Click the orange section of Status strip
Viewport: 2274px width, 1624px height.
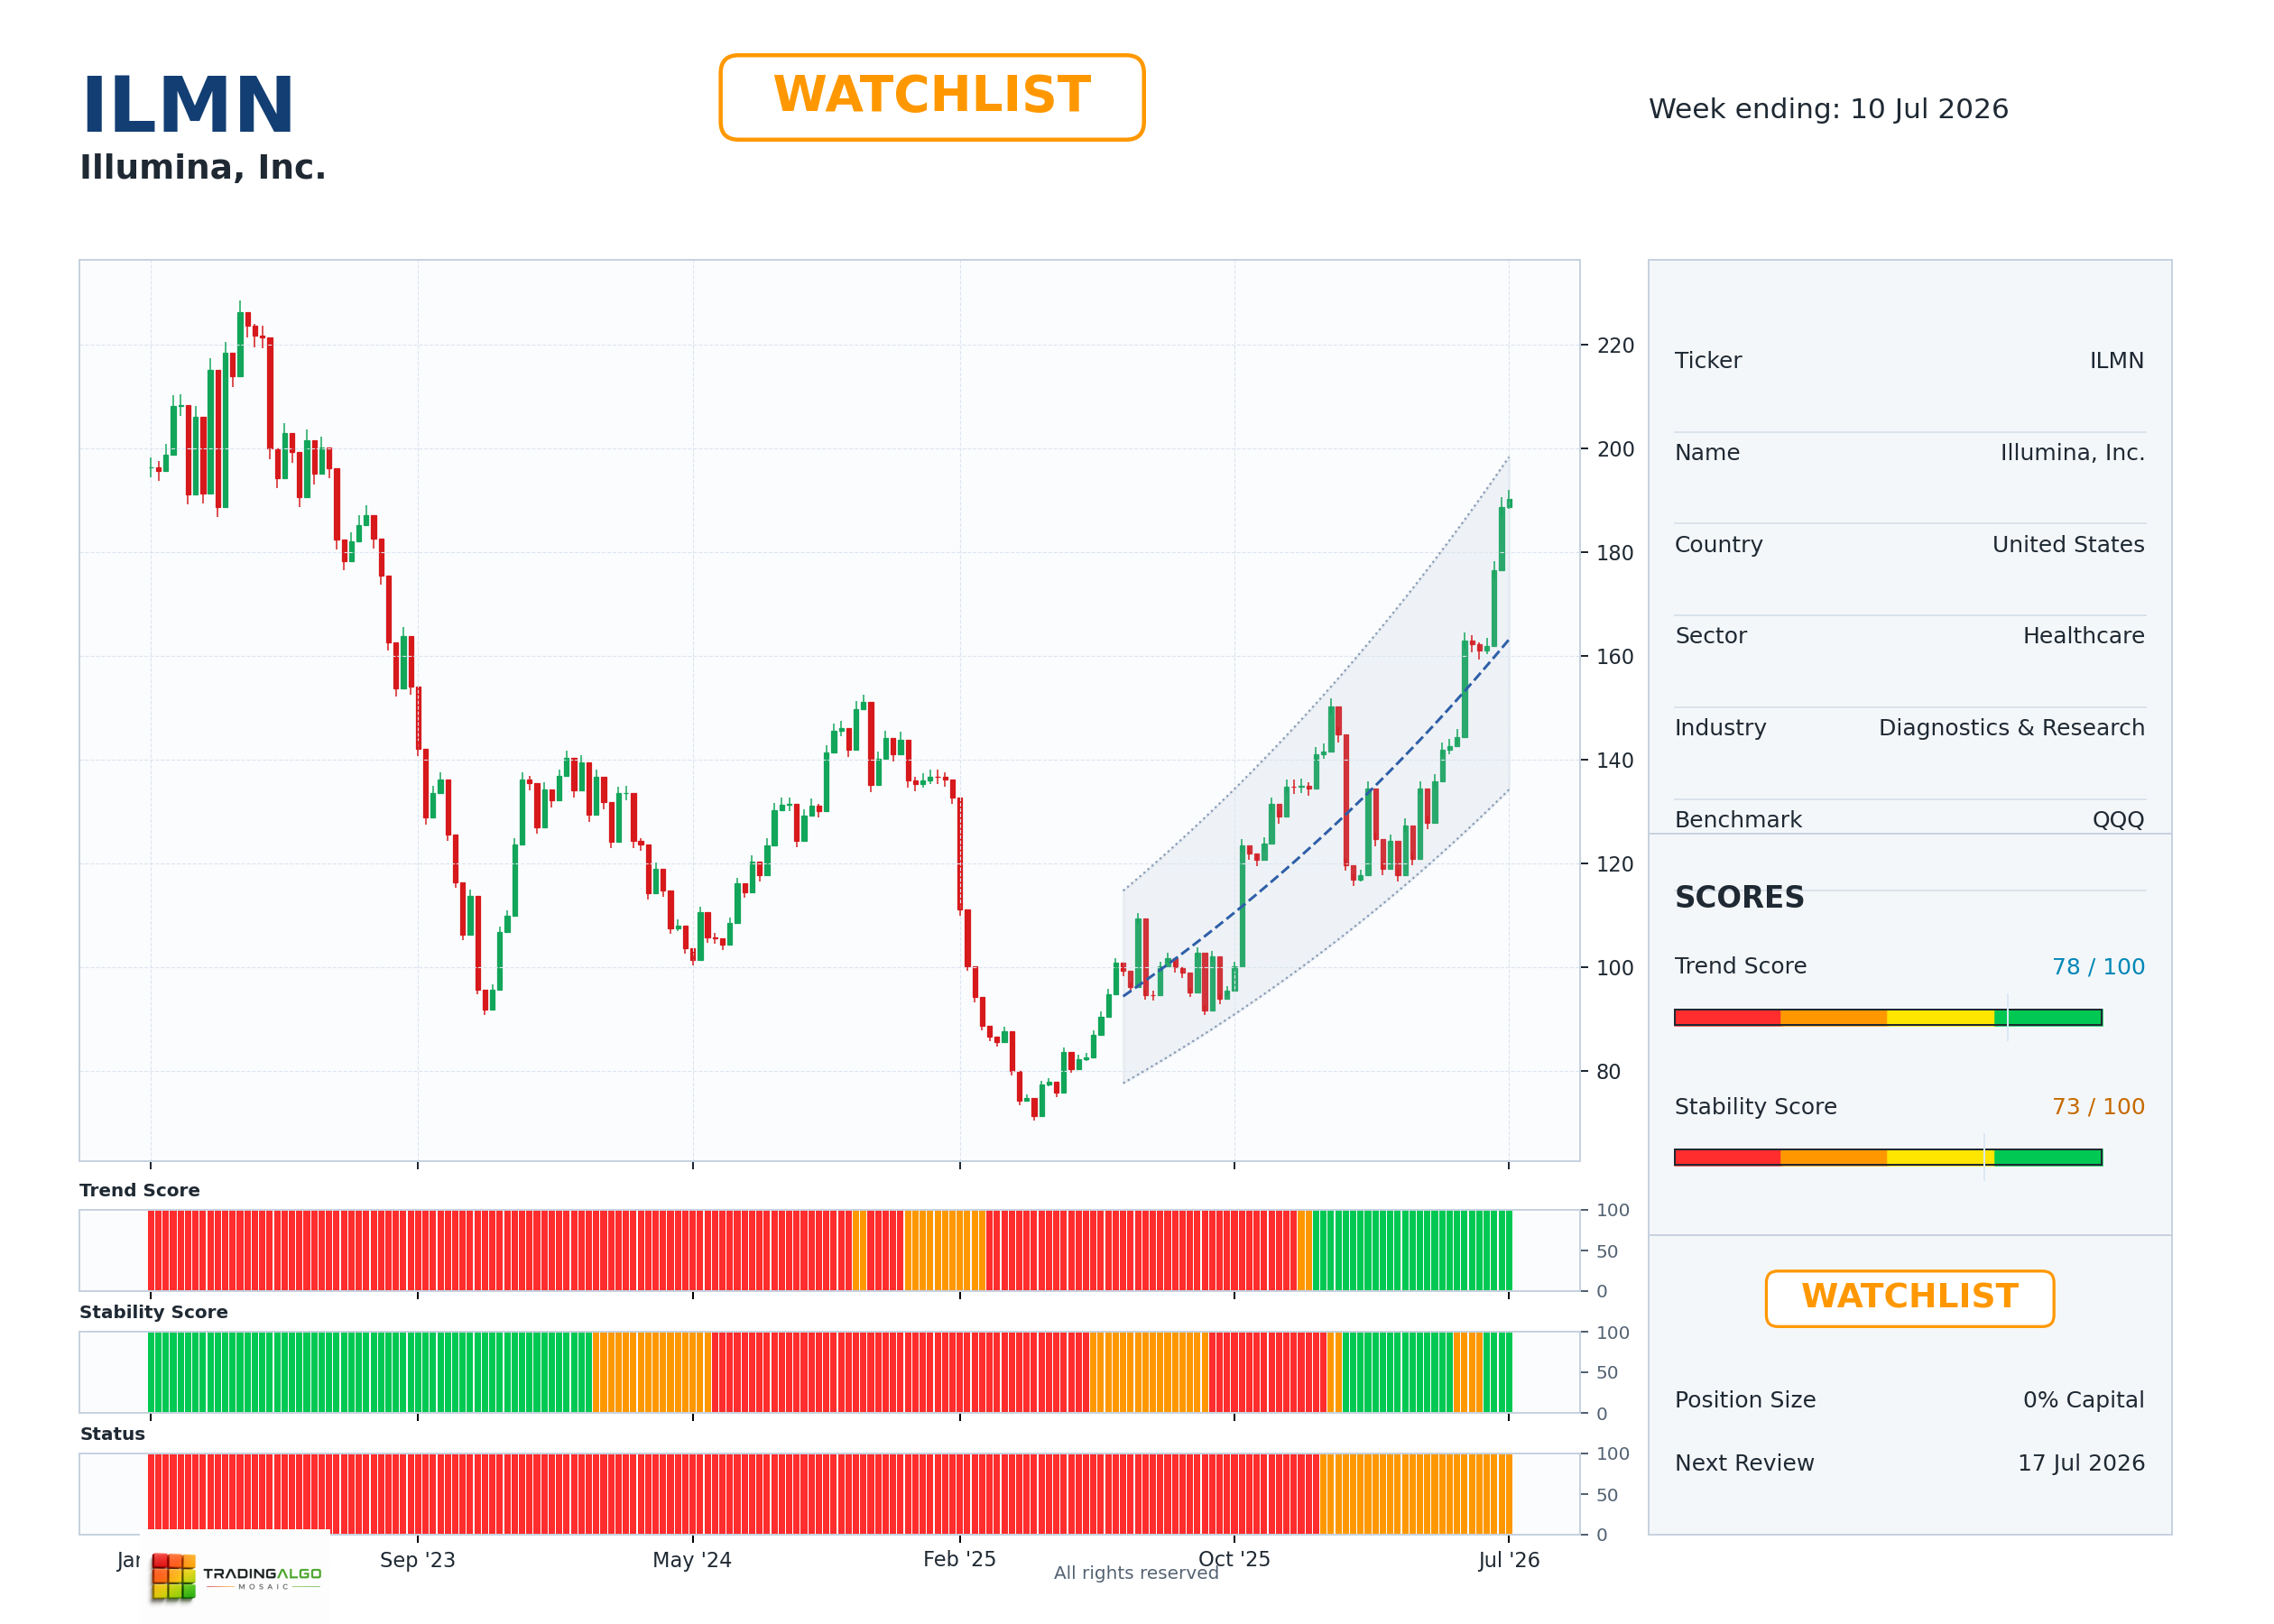pos(1415,1494)
